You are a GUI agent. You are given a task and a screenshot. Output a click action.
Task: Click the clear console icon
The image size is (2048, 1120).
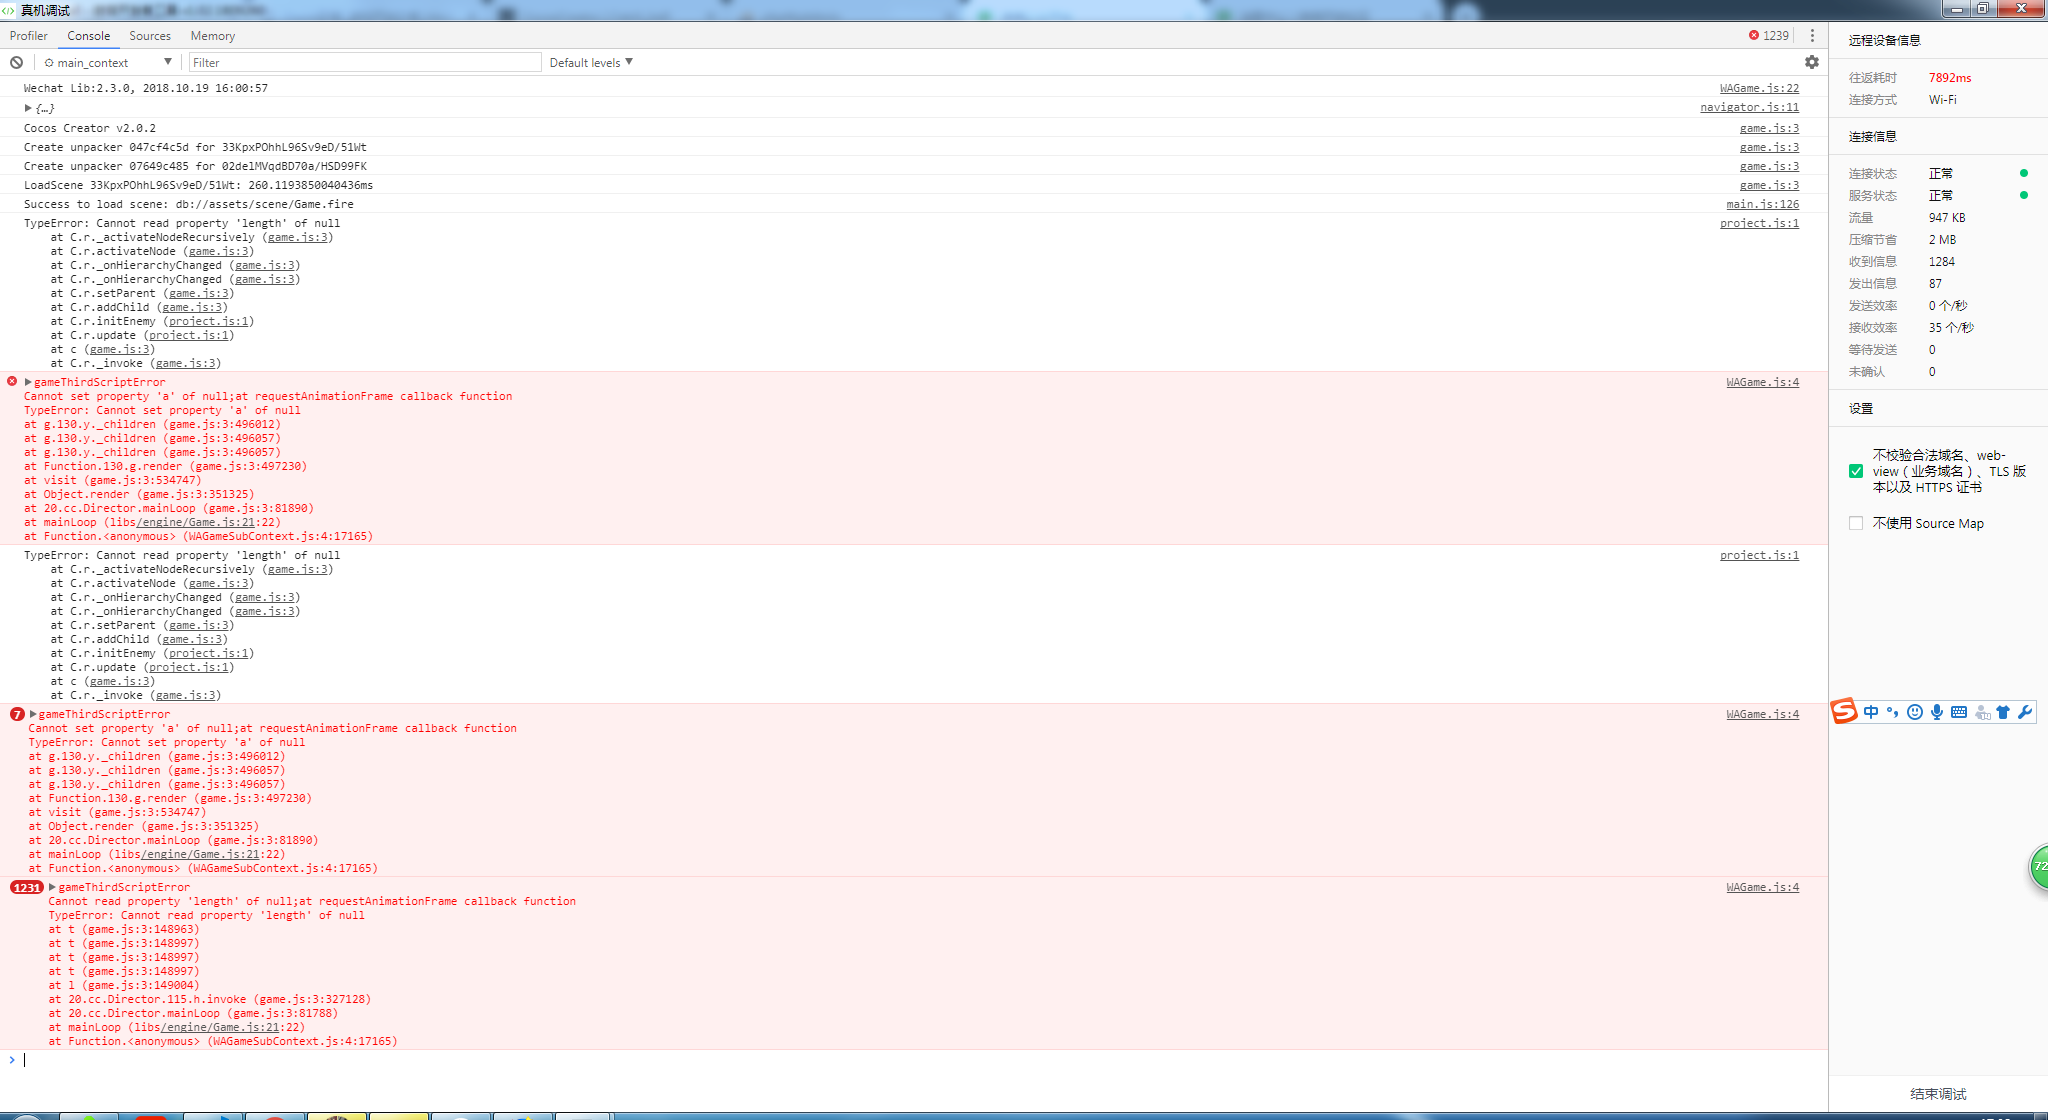point(16,62)
